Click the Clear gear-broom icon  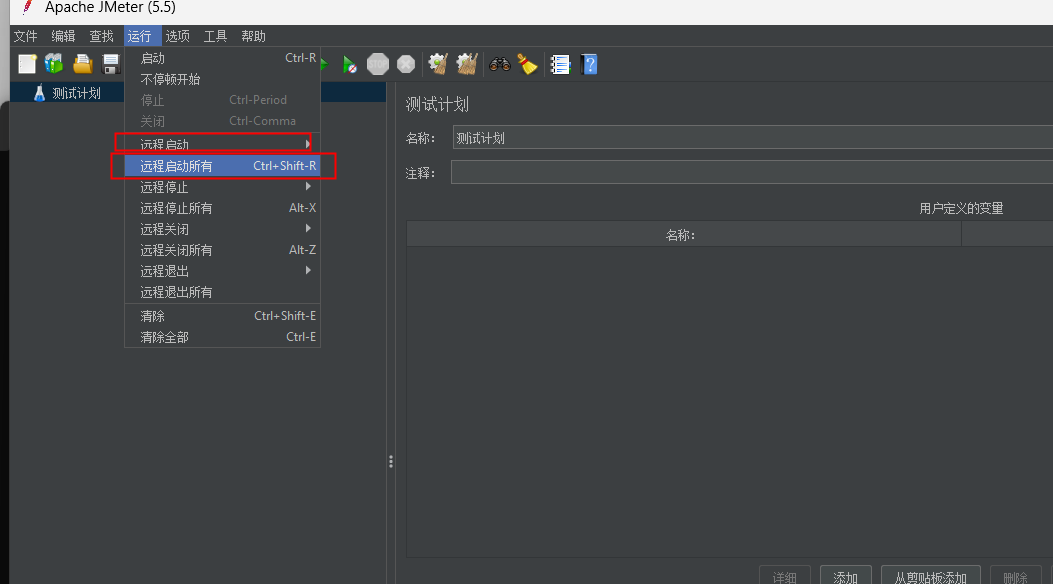tap(439, 64)
